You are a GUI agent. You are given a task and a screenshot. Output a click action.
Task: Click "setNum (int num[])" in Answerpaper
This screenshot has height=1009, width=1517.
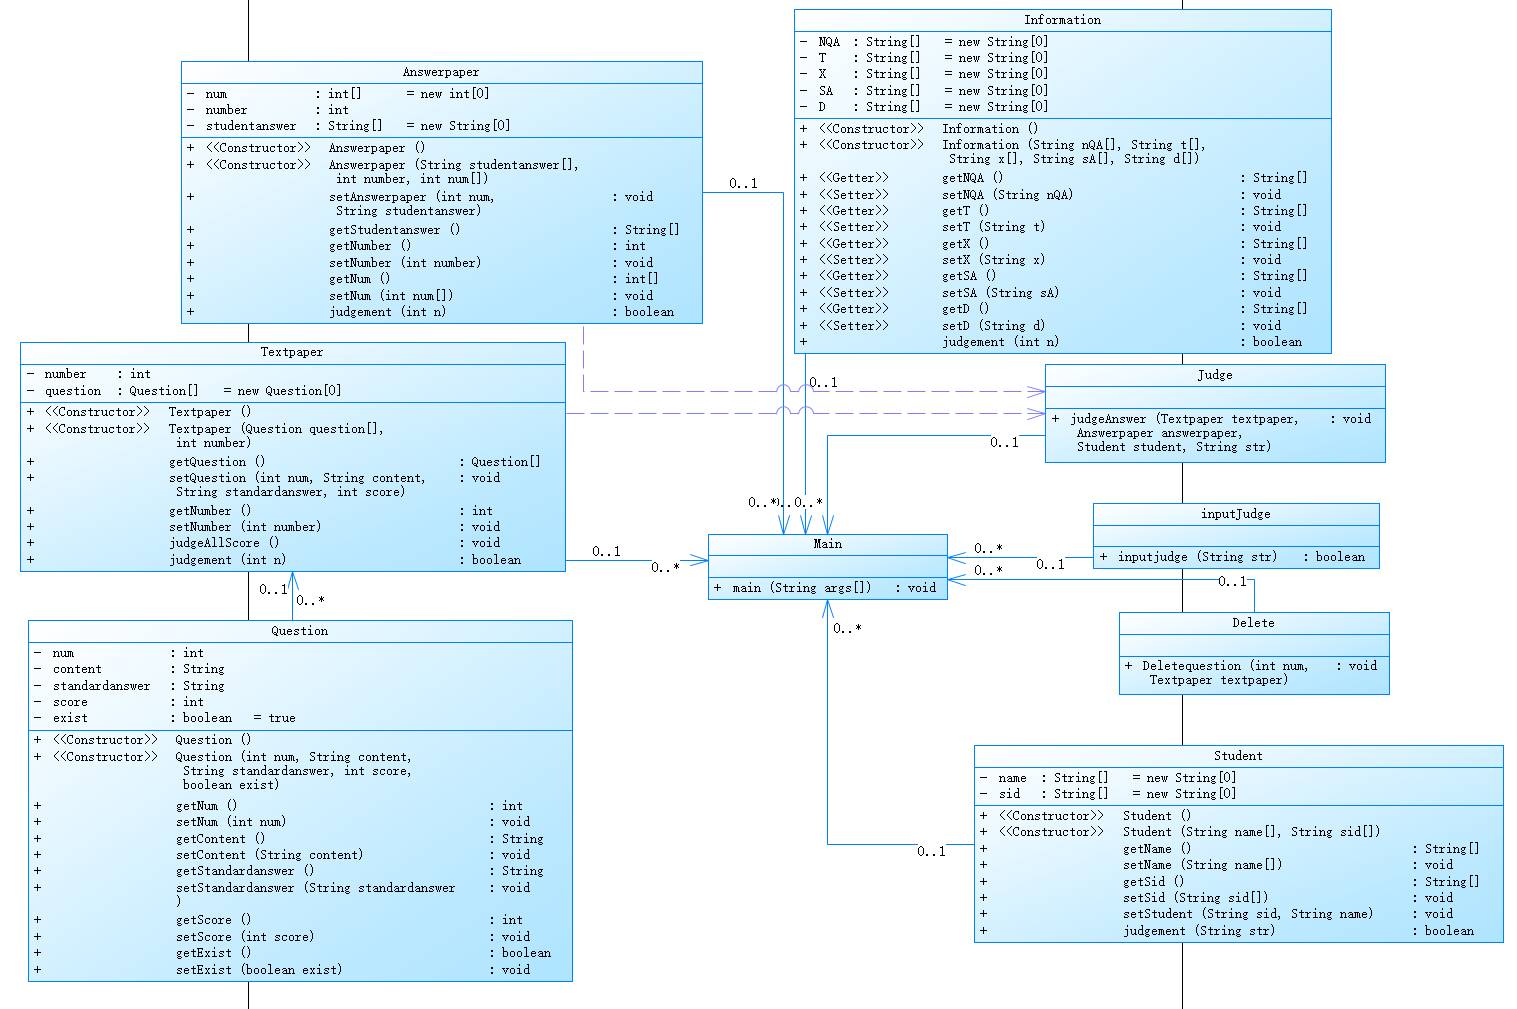[391, 296]
